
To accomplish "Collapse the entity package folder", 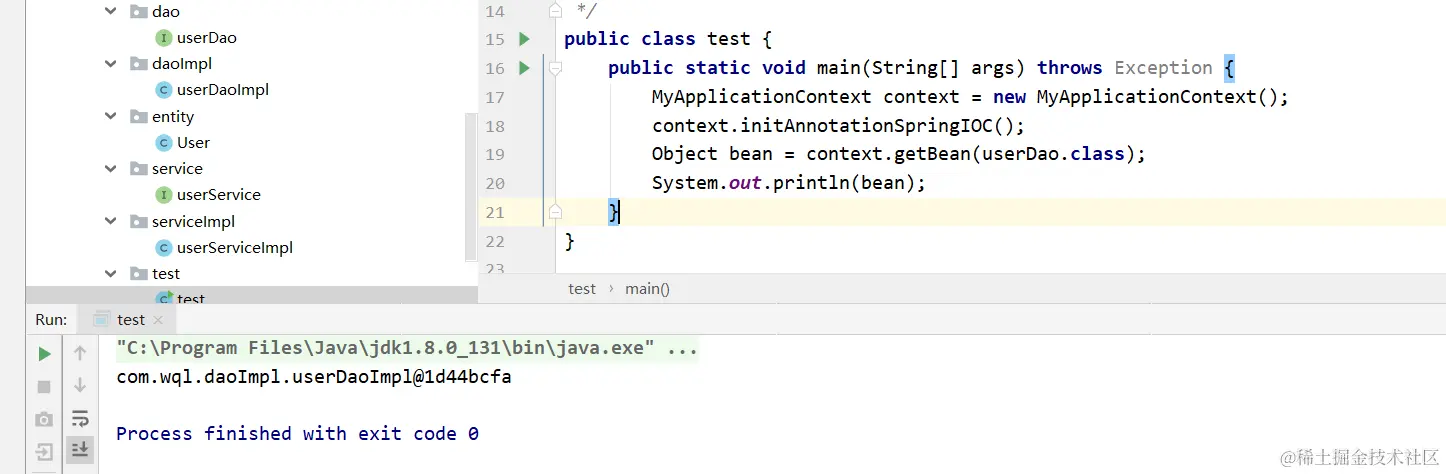I will click(111, 117).
